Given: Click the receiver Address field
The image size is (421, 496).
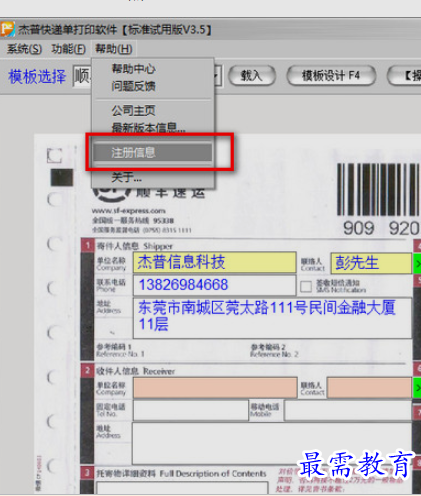Looking at the screenshot, I should pyautogui.click(x=272, y=443).
